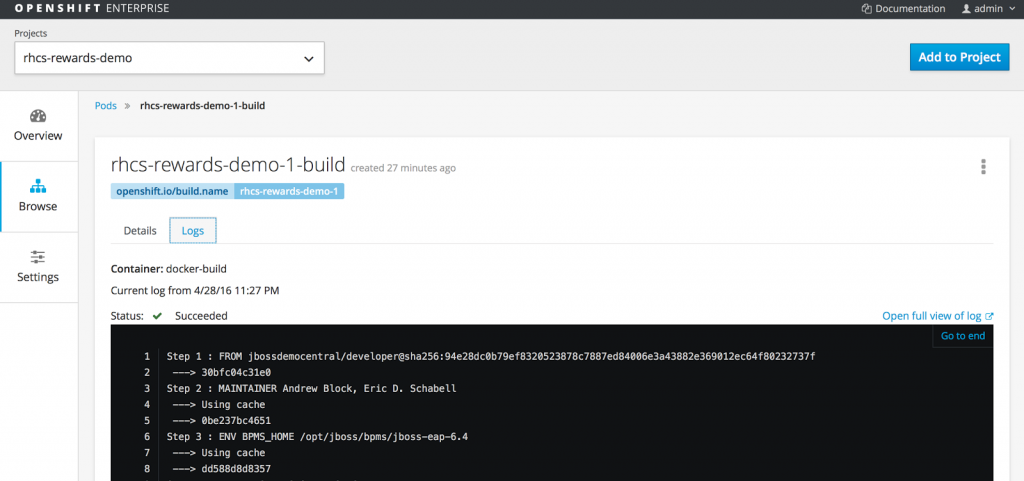Select the Logs tab
Screen dimensions: 1024x481
point(193,231)
